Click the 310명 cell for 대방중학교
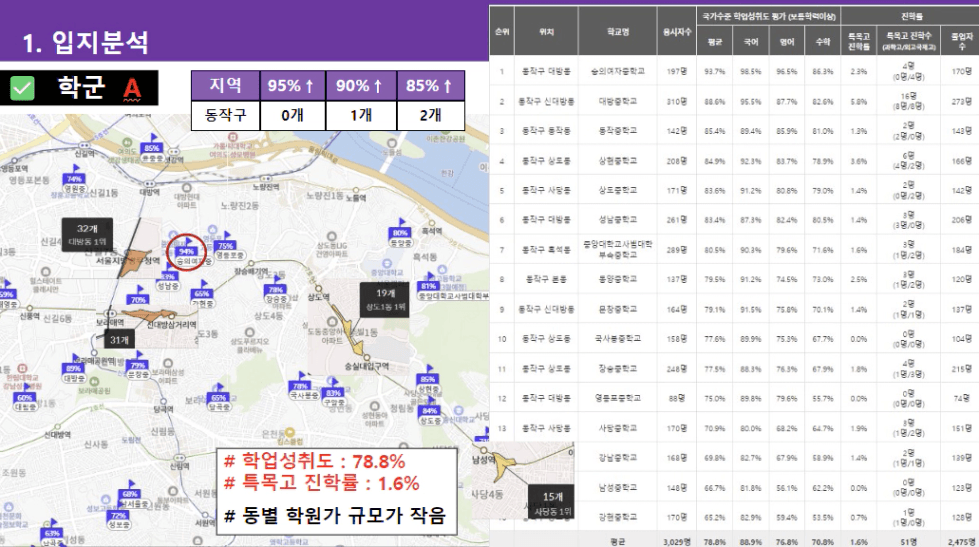Screen dimensions: 979x547 point(677,101)
